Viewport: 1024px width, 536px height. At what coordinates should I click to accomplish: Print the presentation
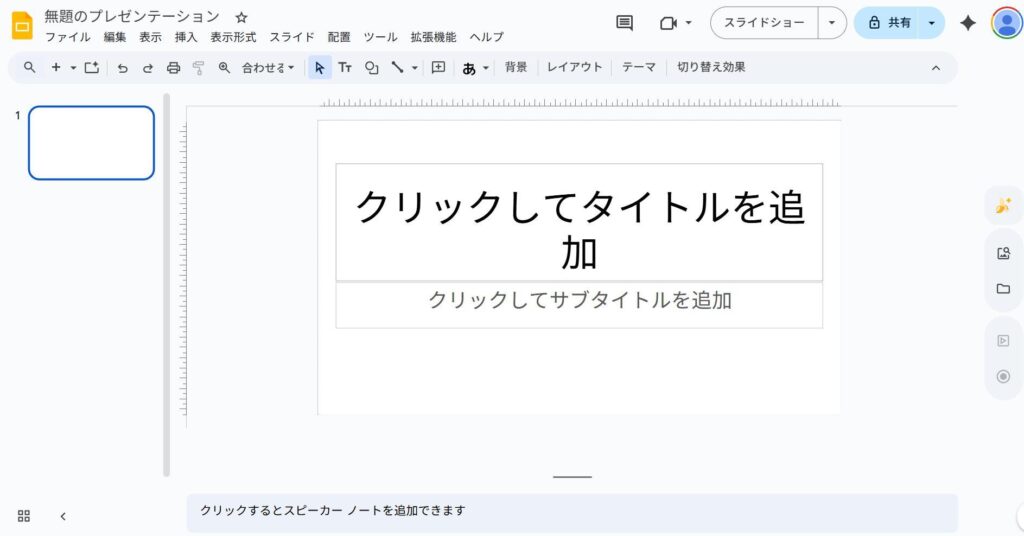(x=173, y=68)
